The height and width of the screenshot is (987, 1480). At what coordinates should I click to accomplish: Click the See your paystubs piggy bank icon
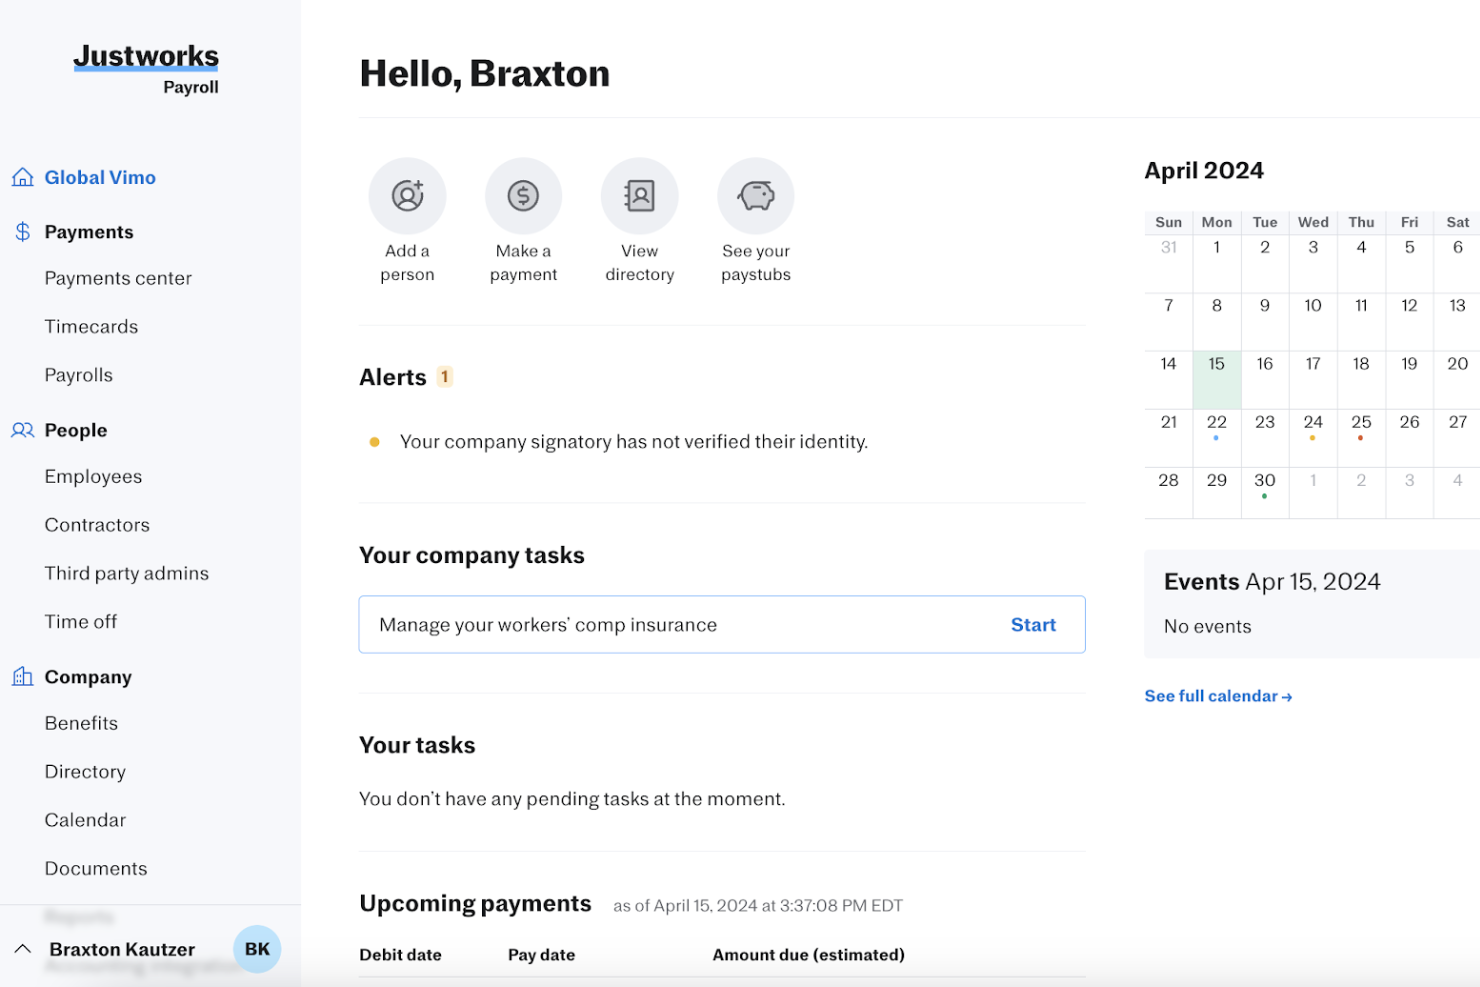(x=755, y=196)
